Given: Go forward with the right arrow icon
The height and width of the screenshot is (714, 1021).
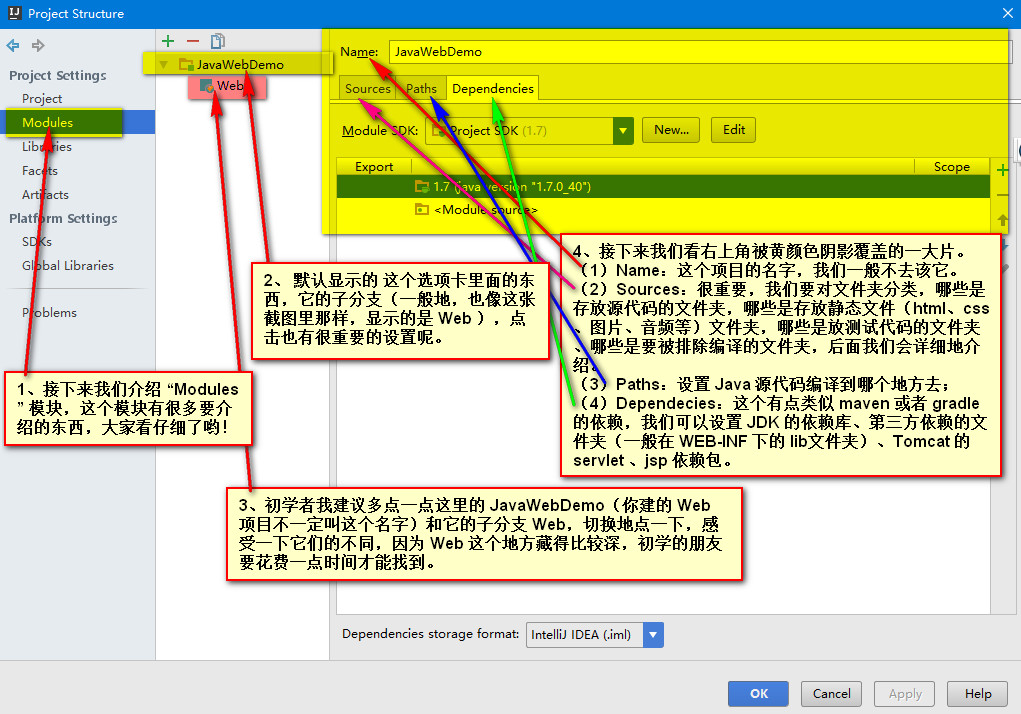Looking at the screenshot, I should pyautogui.click(x=38, y=46).
